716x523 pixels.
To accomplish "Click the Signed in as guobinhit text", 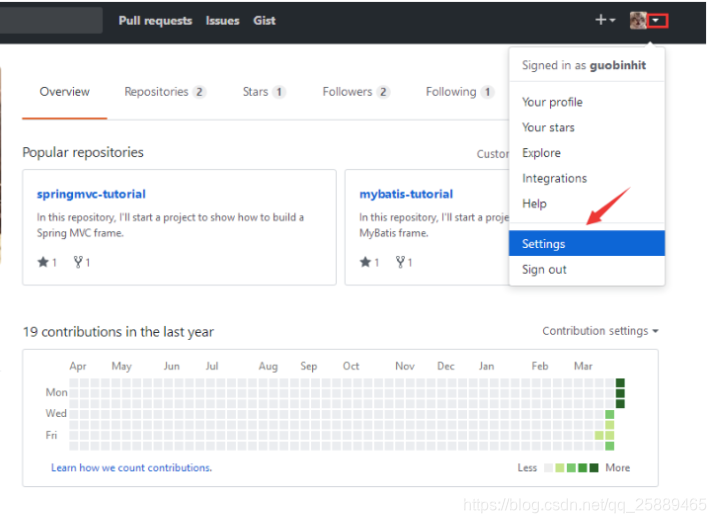I will [584, 65].
